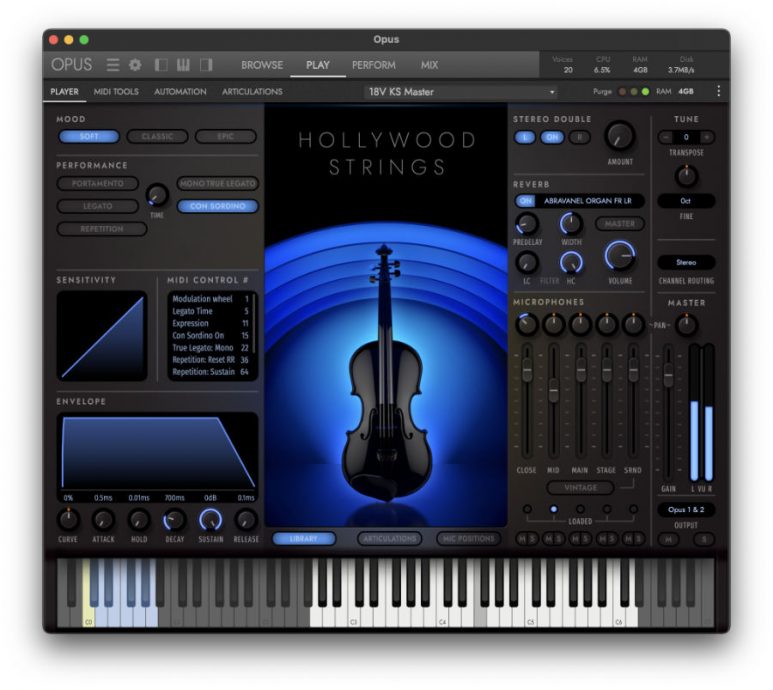Open the MIDI Tools sub-tab
The height and width of the screenshot is (690, 773).
pyautogui.click(x=116, y=91)
